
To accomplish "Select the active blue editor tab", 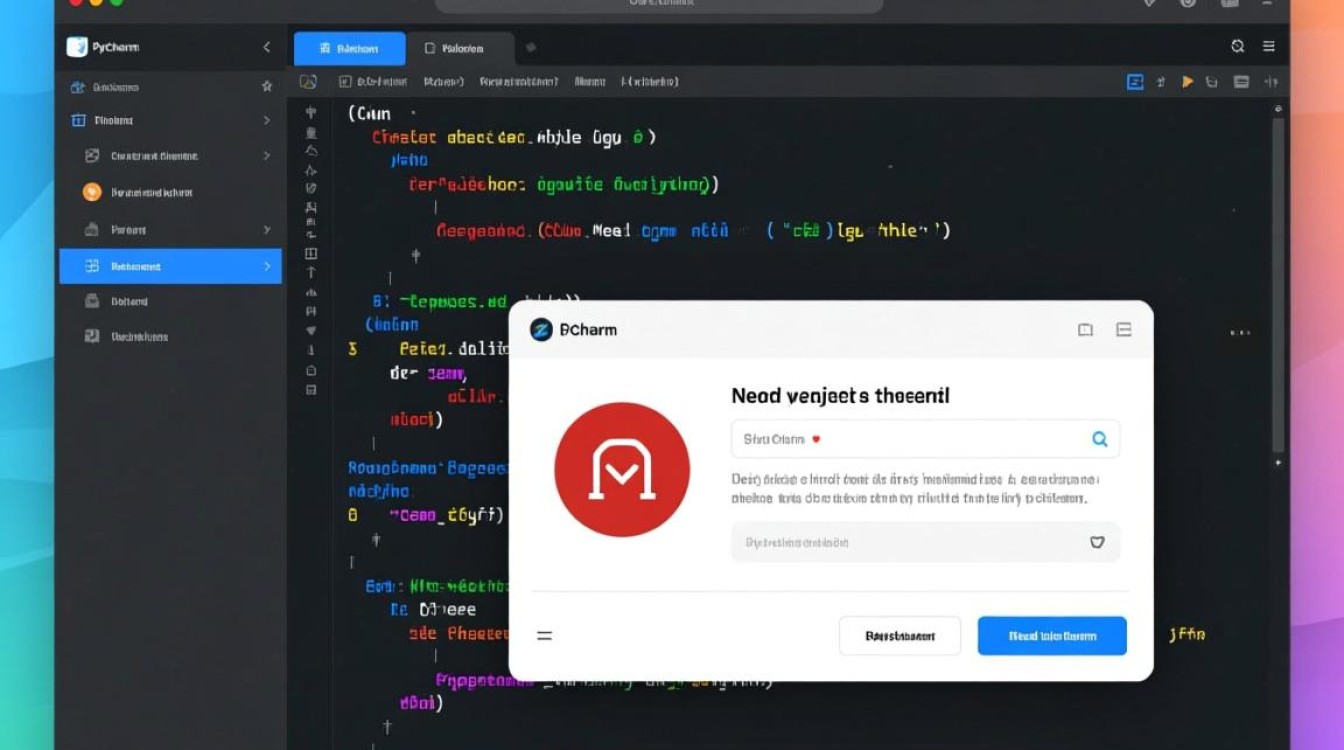I will (349, 48).
